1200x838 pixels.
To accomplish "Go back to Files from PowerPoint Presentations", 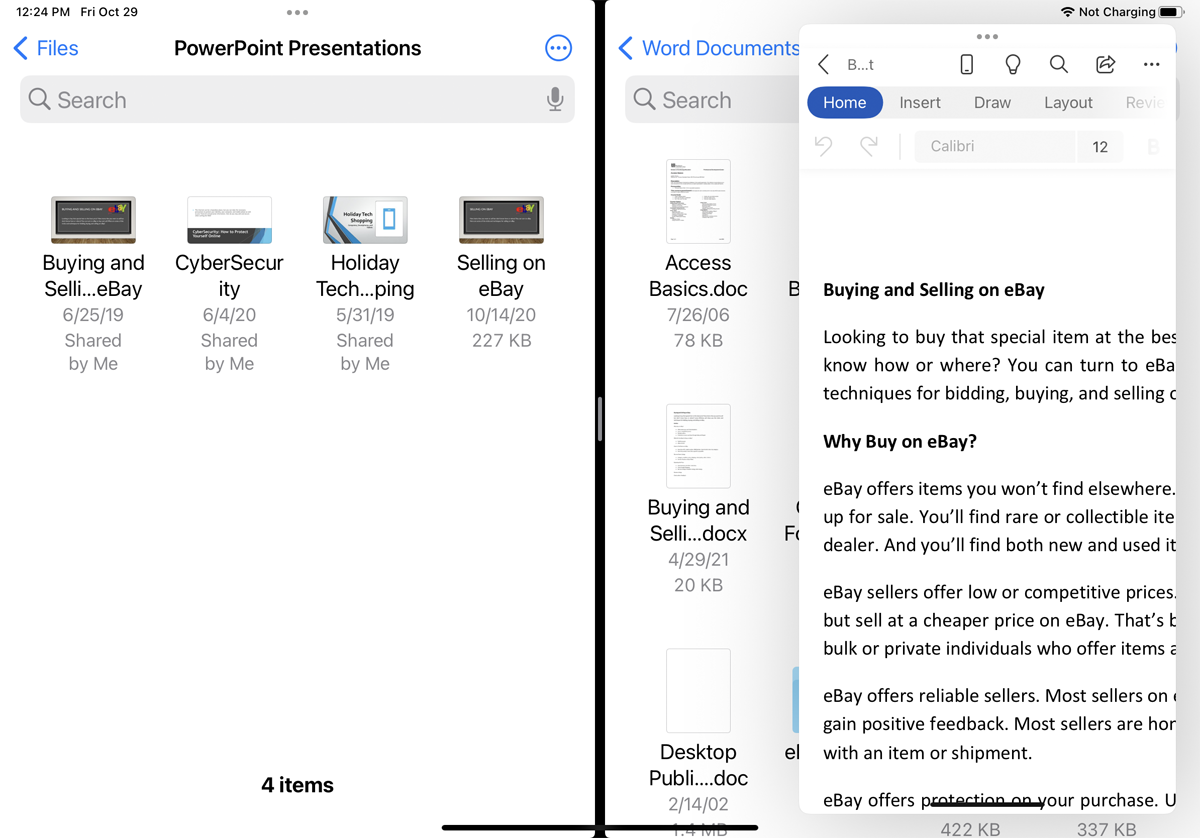I will (x=46, y=48).
